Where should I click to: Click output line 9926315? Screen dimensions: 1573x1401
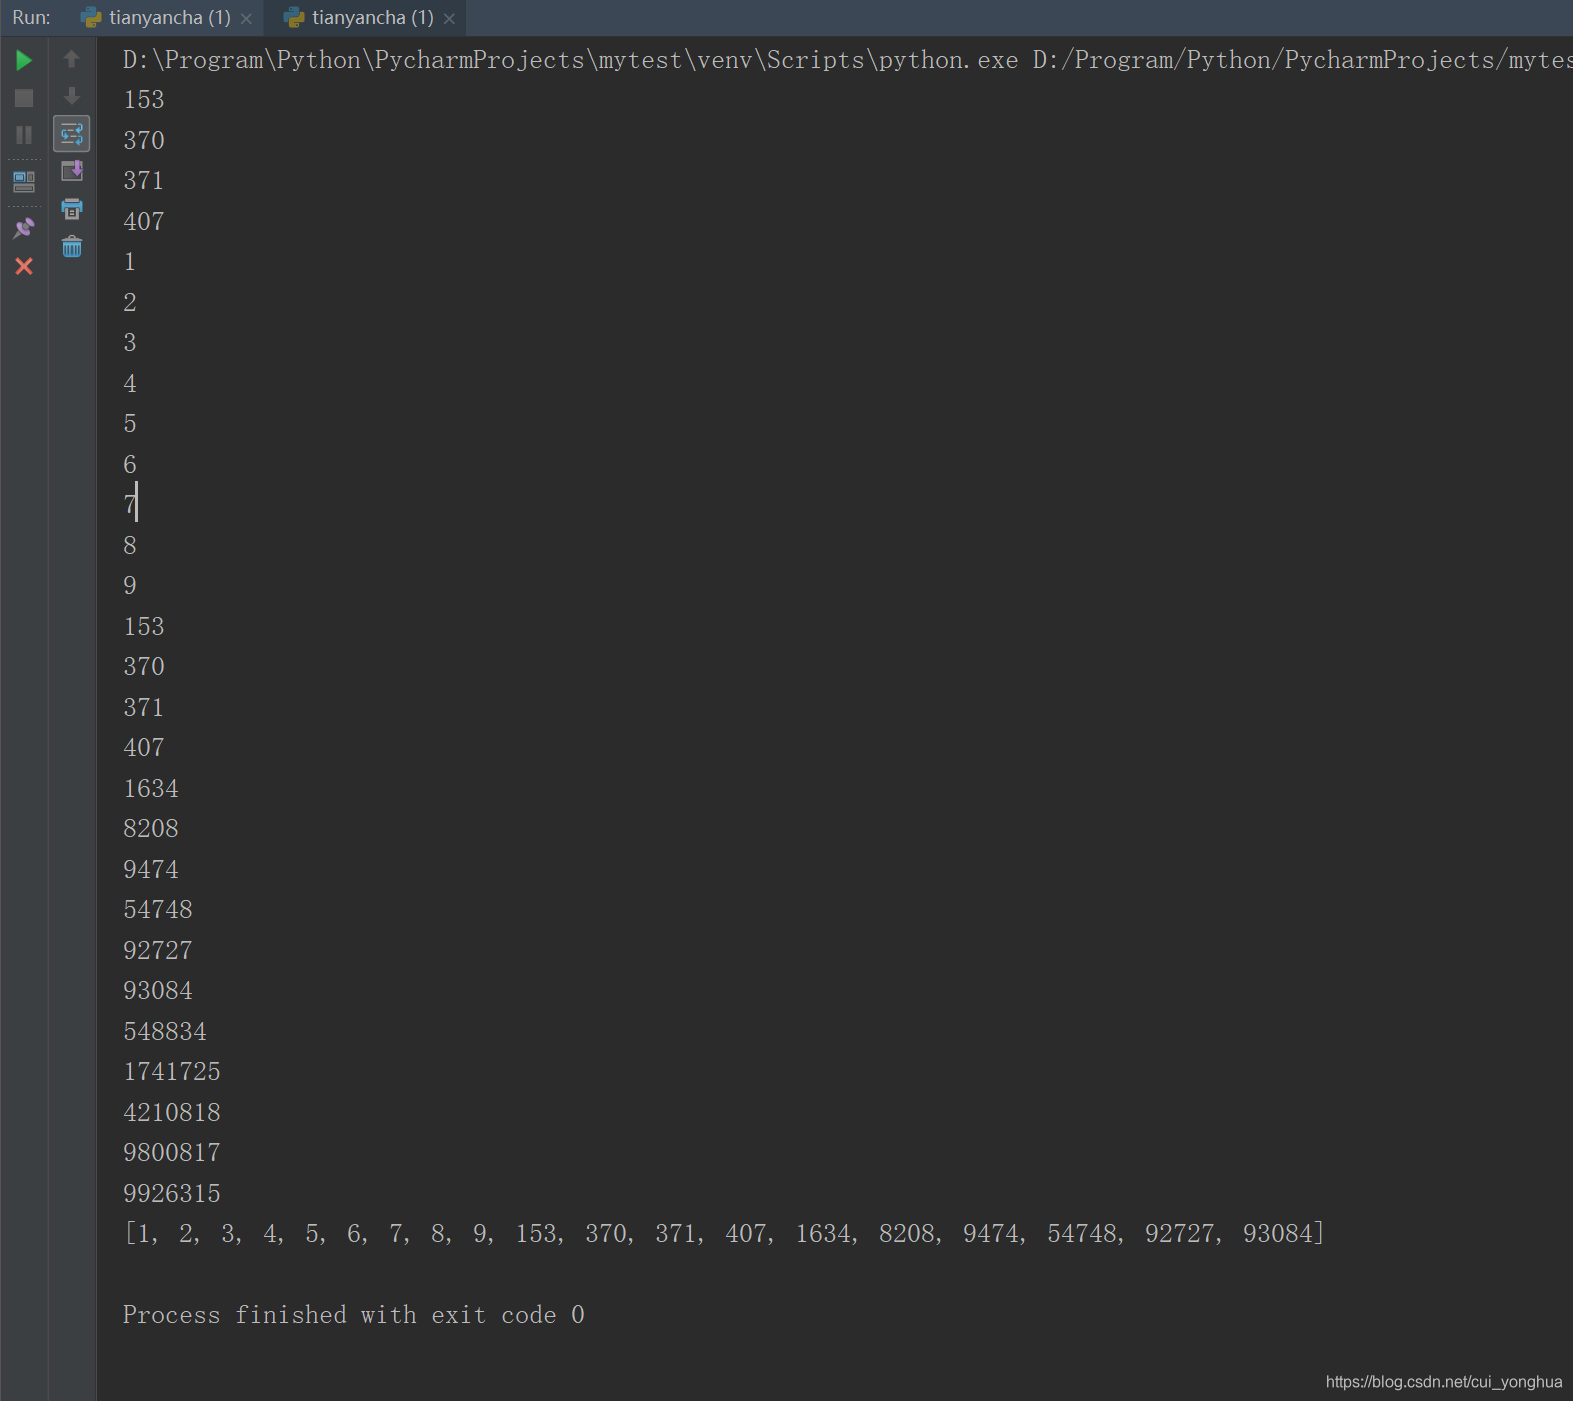click(x=172, y=1193)
